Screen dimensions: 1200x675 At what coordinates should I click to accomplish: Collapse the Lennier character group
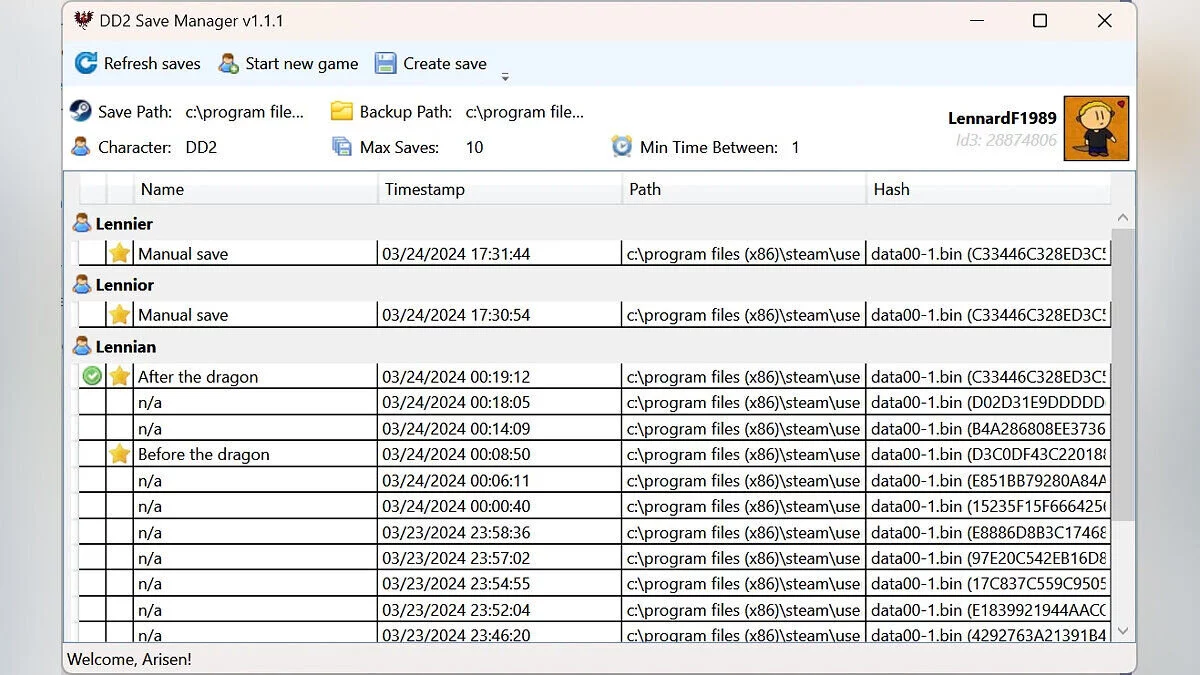click(x=82, y=224)
